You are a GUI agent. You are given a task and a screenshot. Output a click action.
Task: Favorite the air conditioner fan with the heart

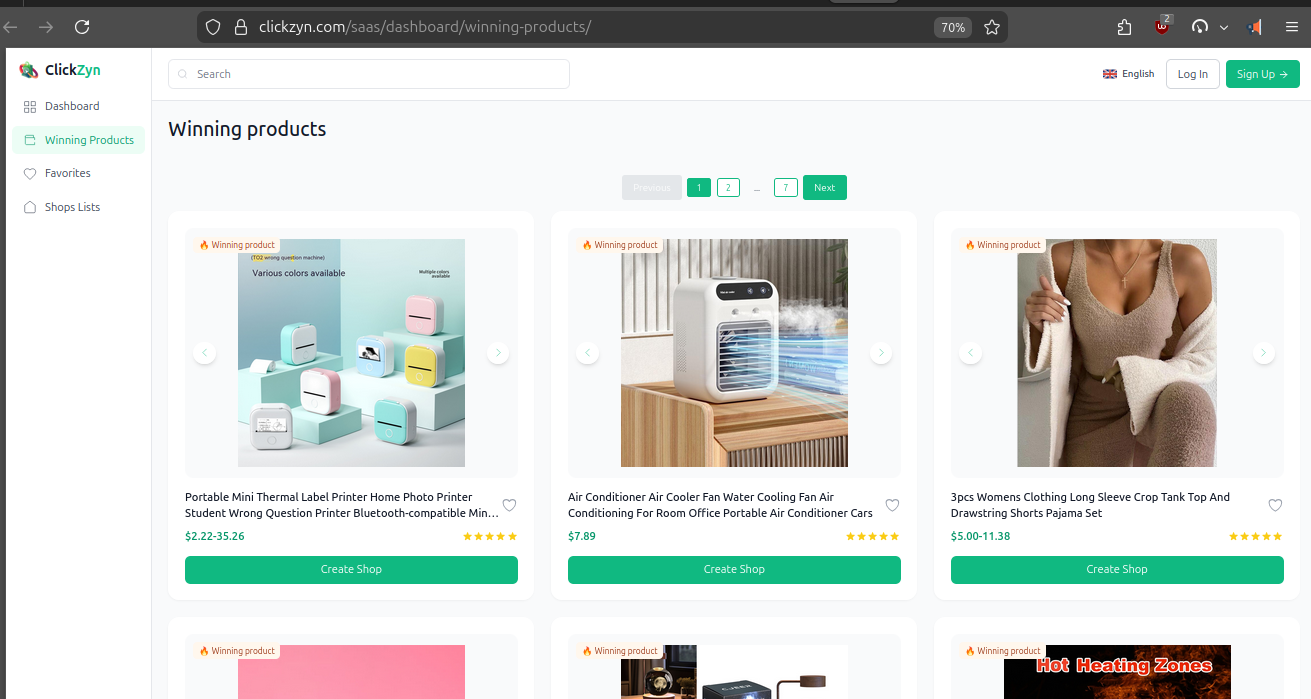[x=892, y=505]
